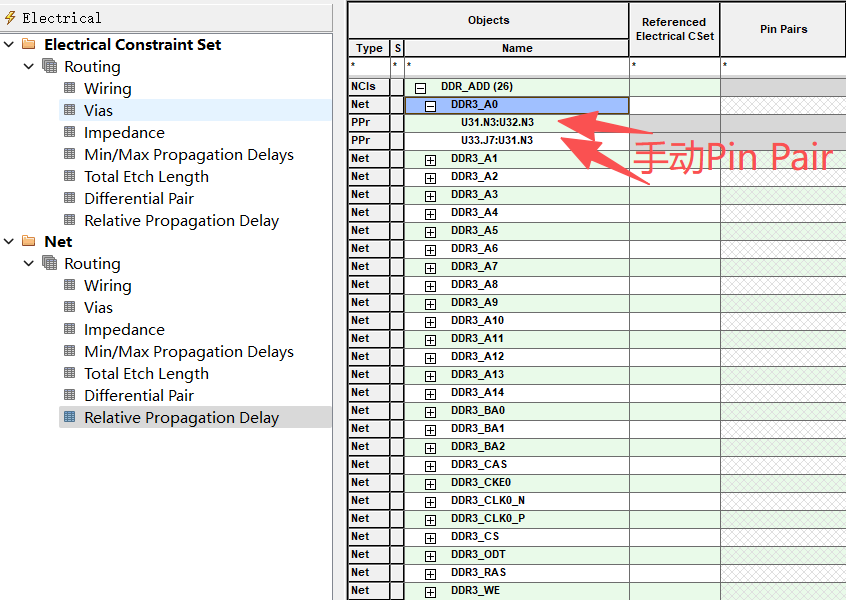Expand the DDR3_BA1 net

(430, 430)
